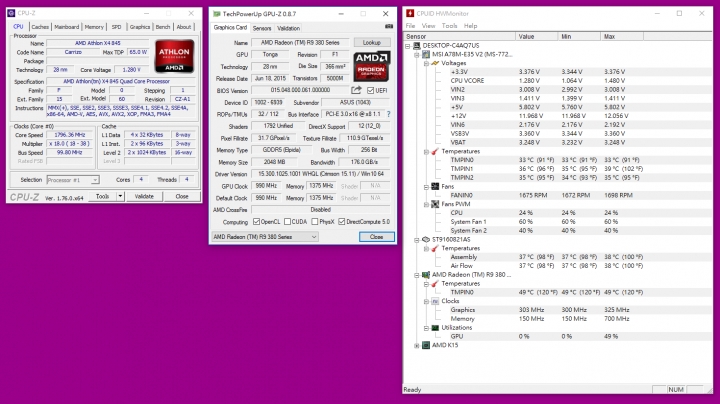This screenshot has width=720, height=404.
Task: Click the AMD Radeon Graphics logo in GPU-Z
Action: tap(371, 66)
